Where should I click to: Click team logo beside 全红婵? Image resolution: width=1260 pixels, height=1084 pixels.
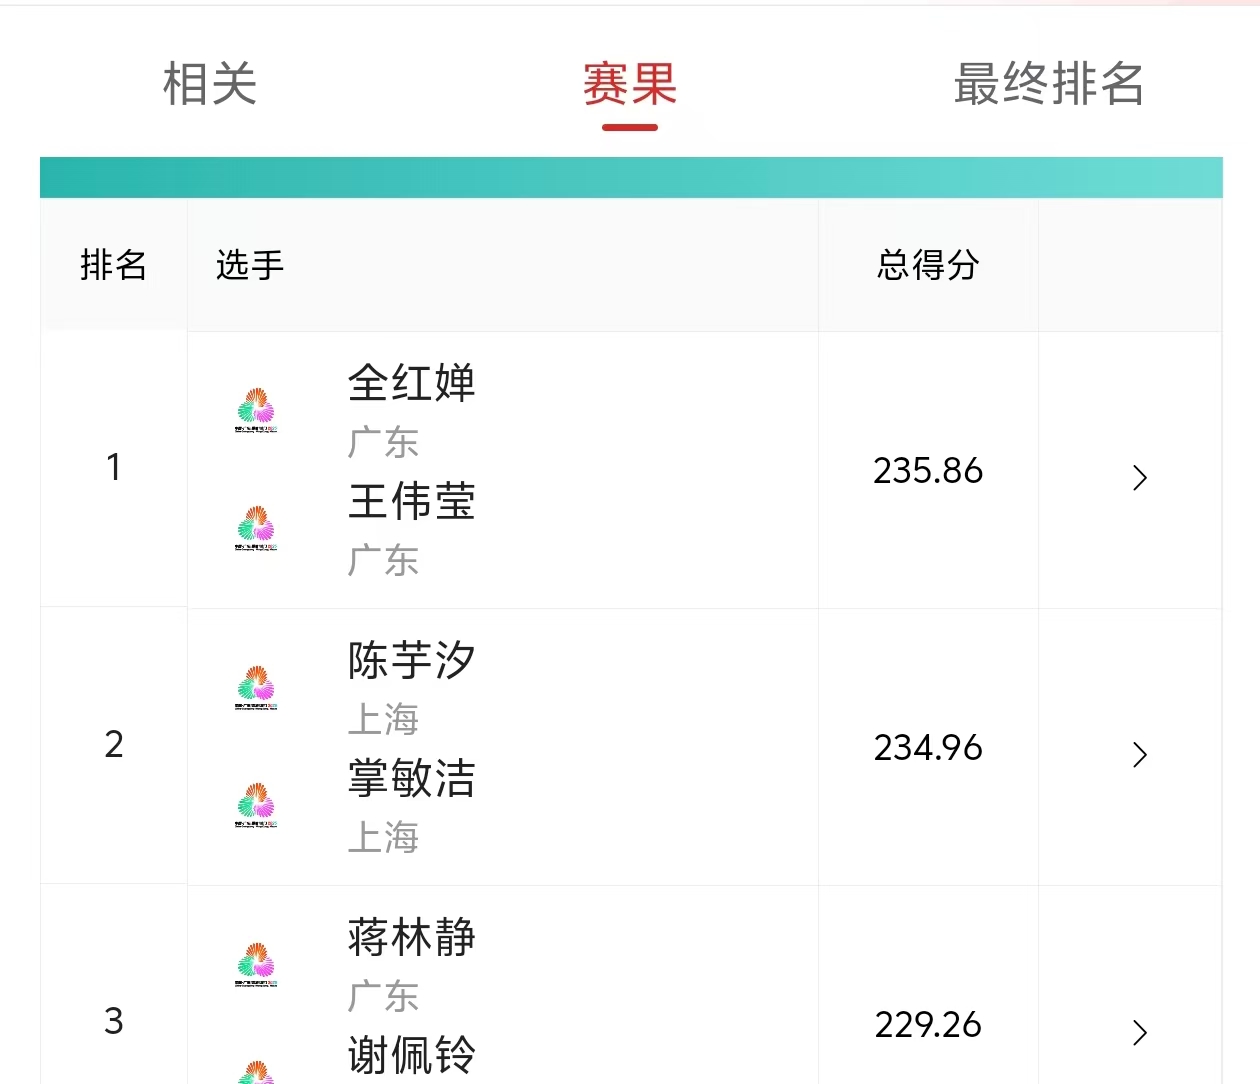257,410
